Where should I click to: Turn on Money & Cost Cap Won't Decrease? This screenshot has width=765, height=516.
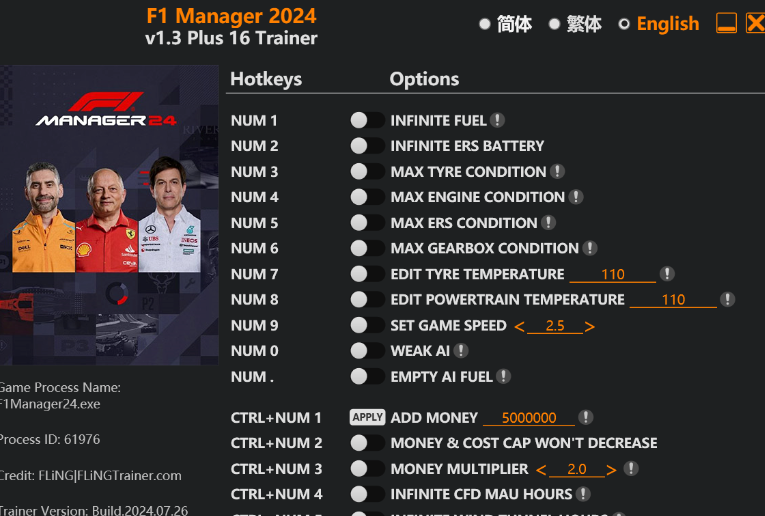(x=367, y=443)
